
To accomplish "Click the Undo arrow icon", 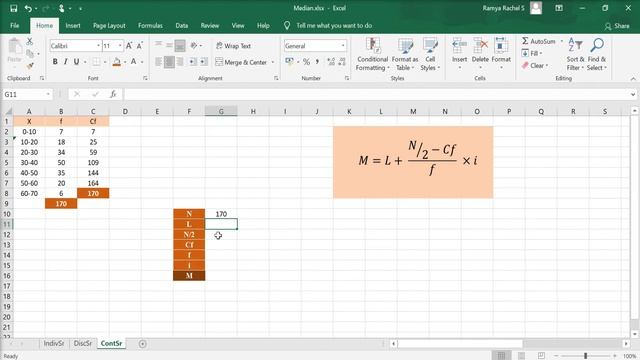I will [28, 8].
